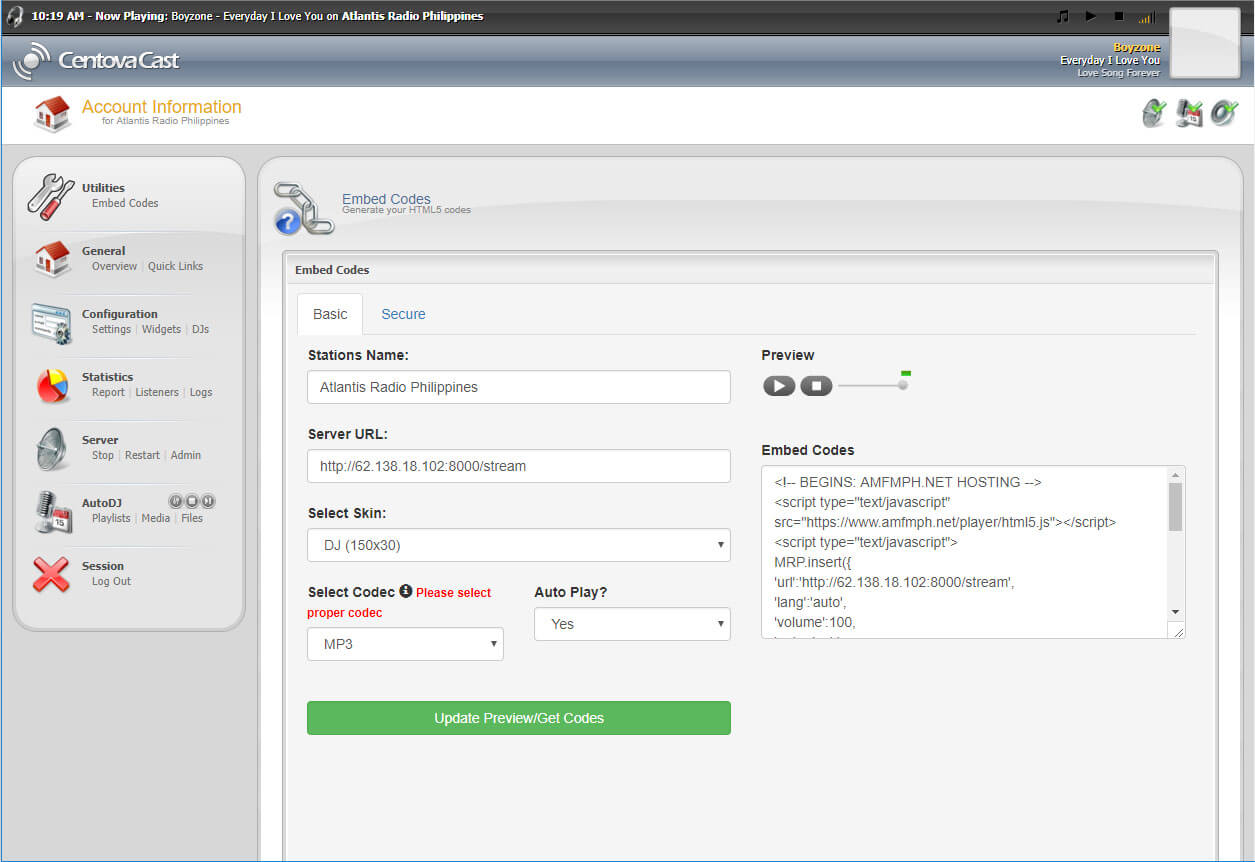Stop the stream with the top bar stop button

pos(1119,16)
